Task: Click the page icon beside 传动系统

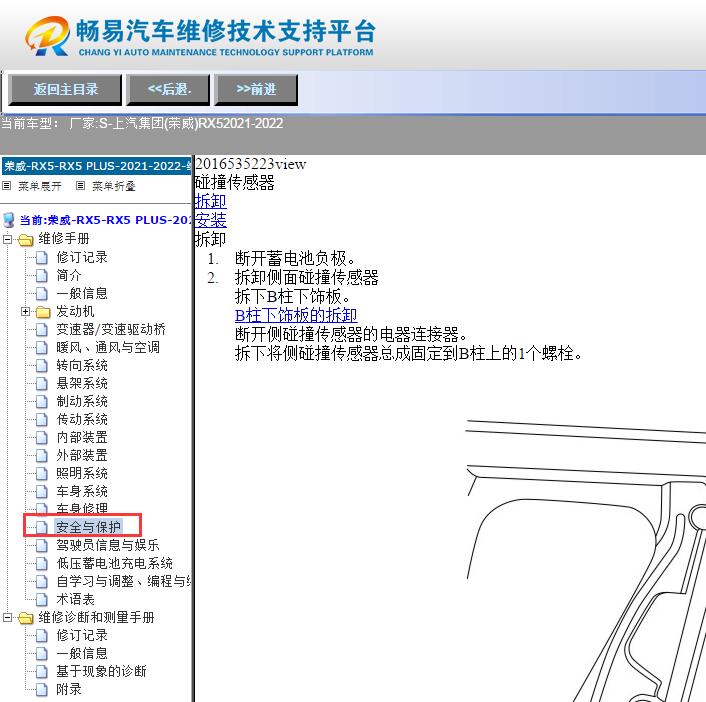Action: [x=41, y=420]
